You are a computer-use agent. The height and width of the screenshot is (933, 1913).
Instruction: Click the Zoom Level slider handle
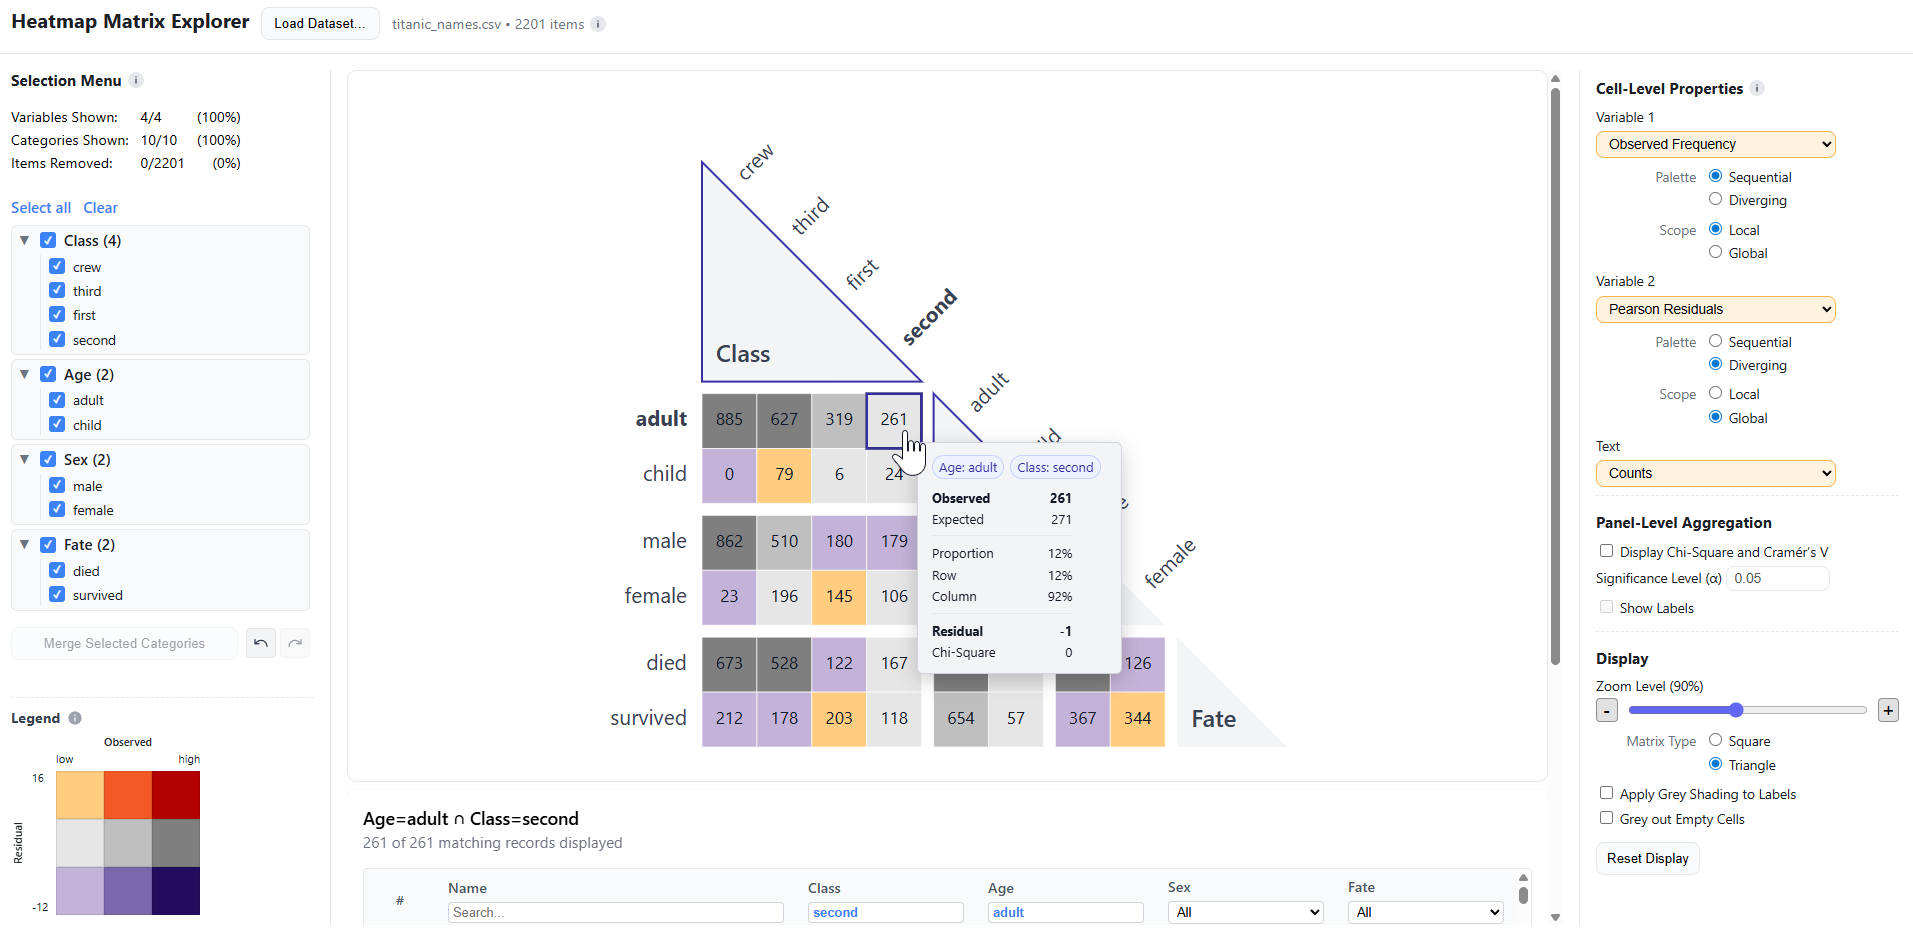pyautogui.click(x=1736, y=710)
